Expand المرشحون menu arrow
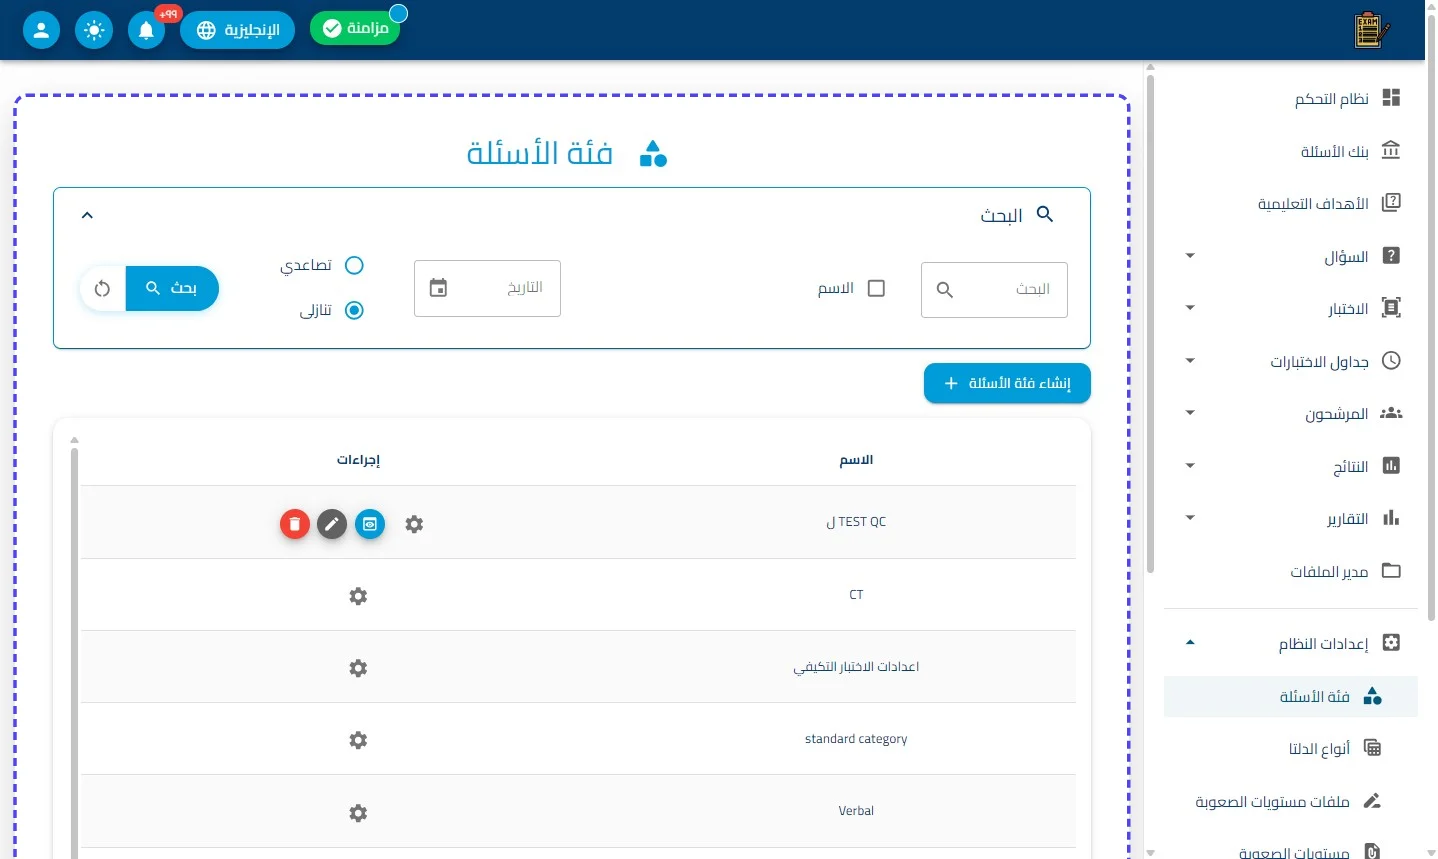The width and height of the screenshot is (1438, 859). [x=1190, y=413]
